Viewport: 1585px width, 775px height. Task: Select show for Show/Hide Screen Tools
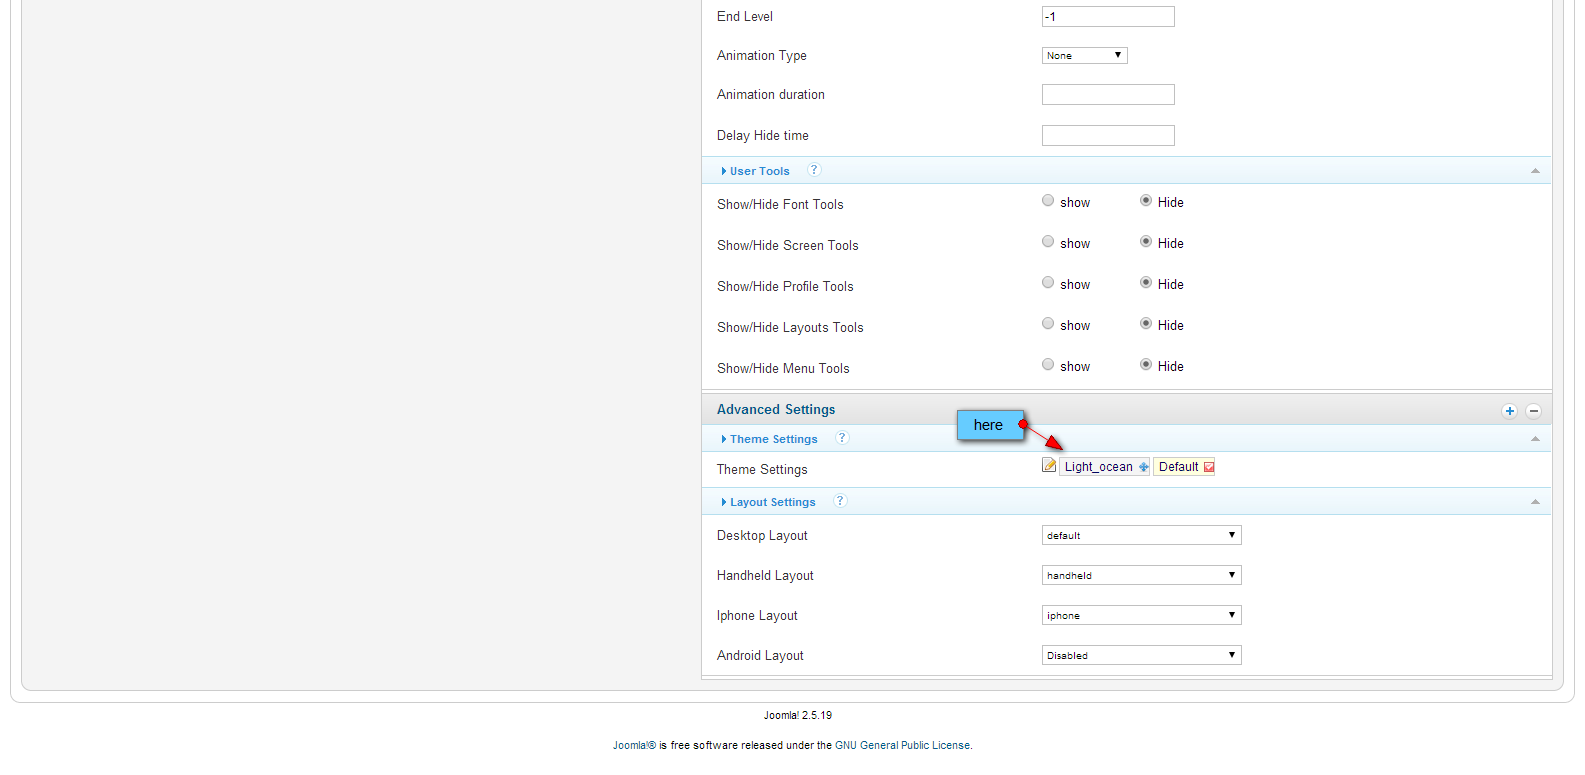(x=1048, y=242)
